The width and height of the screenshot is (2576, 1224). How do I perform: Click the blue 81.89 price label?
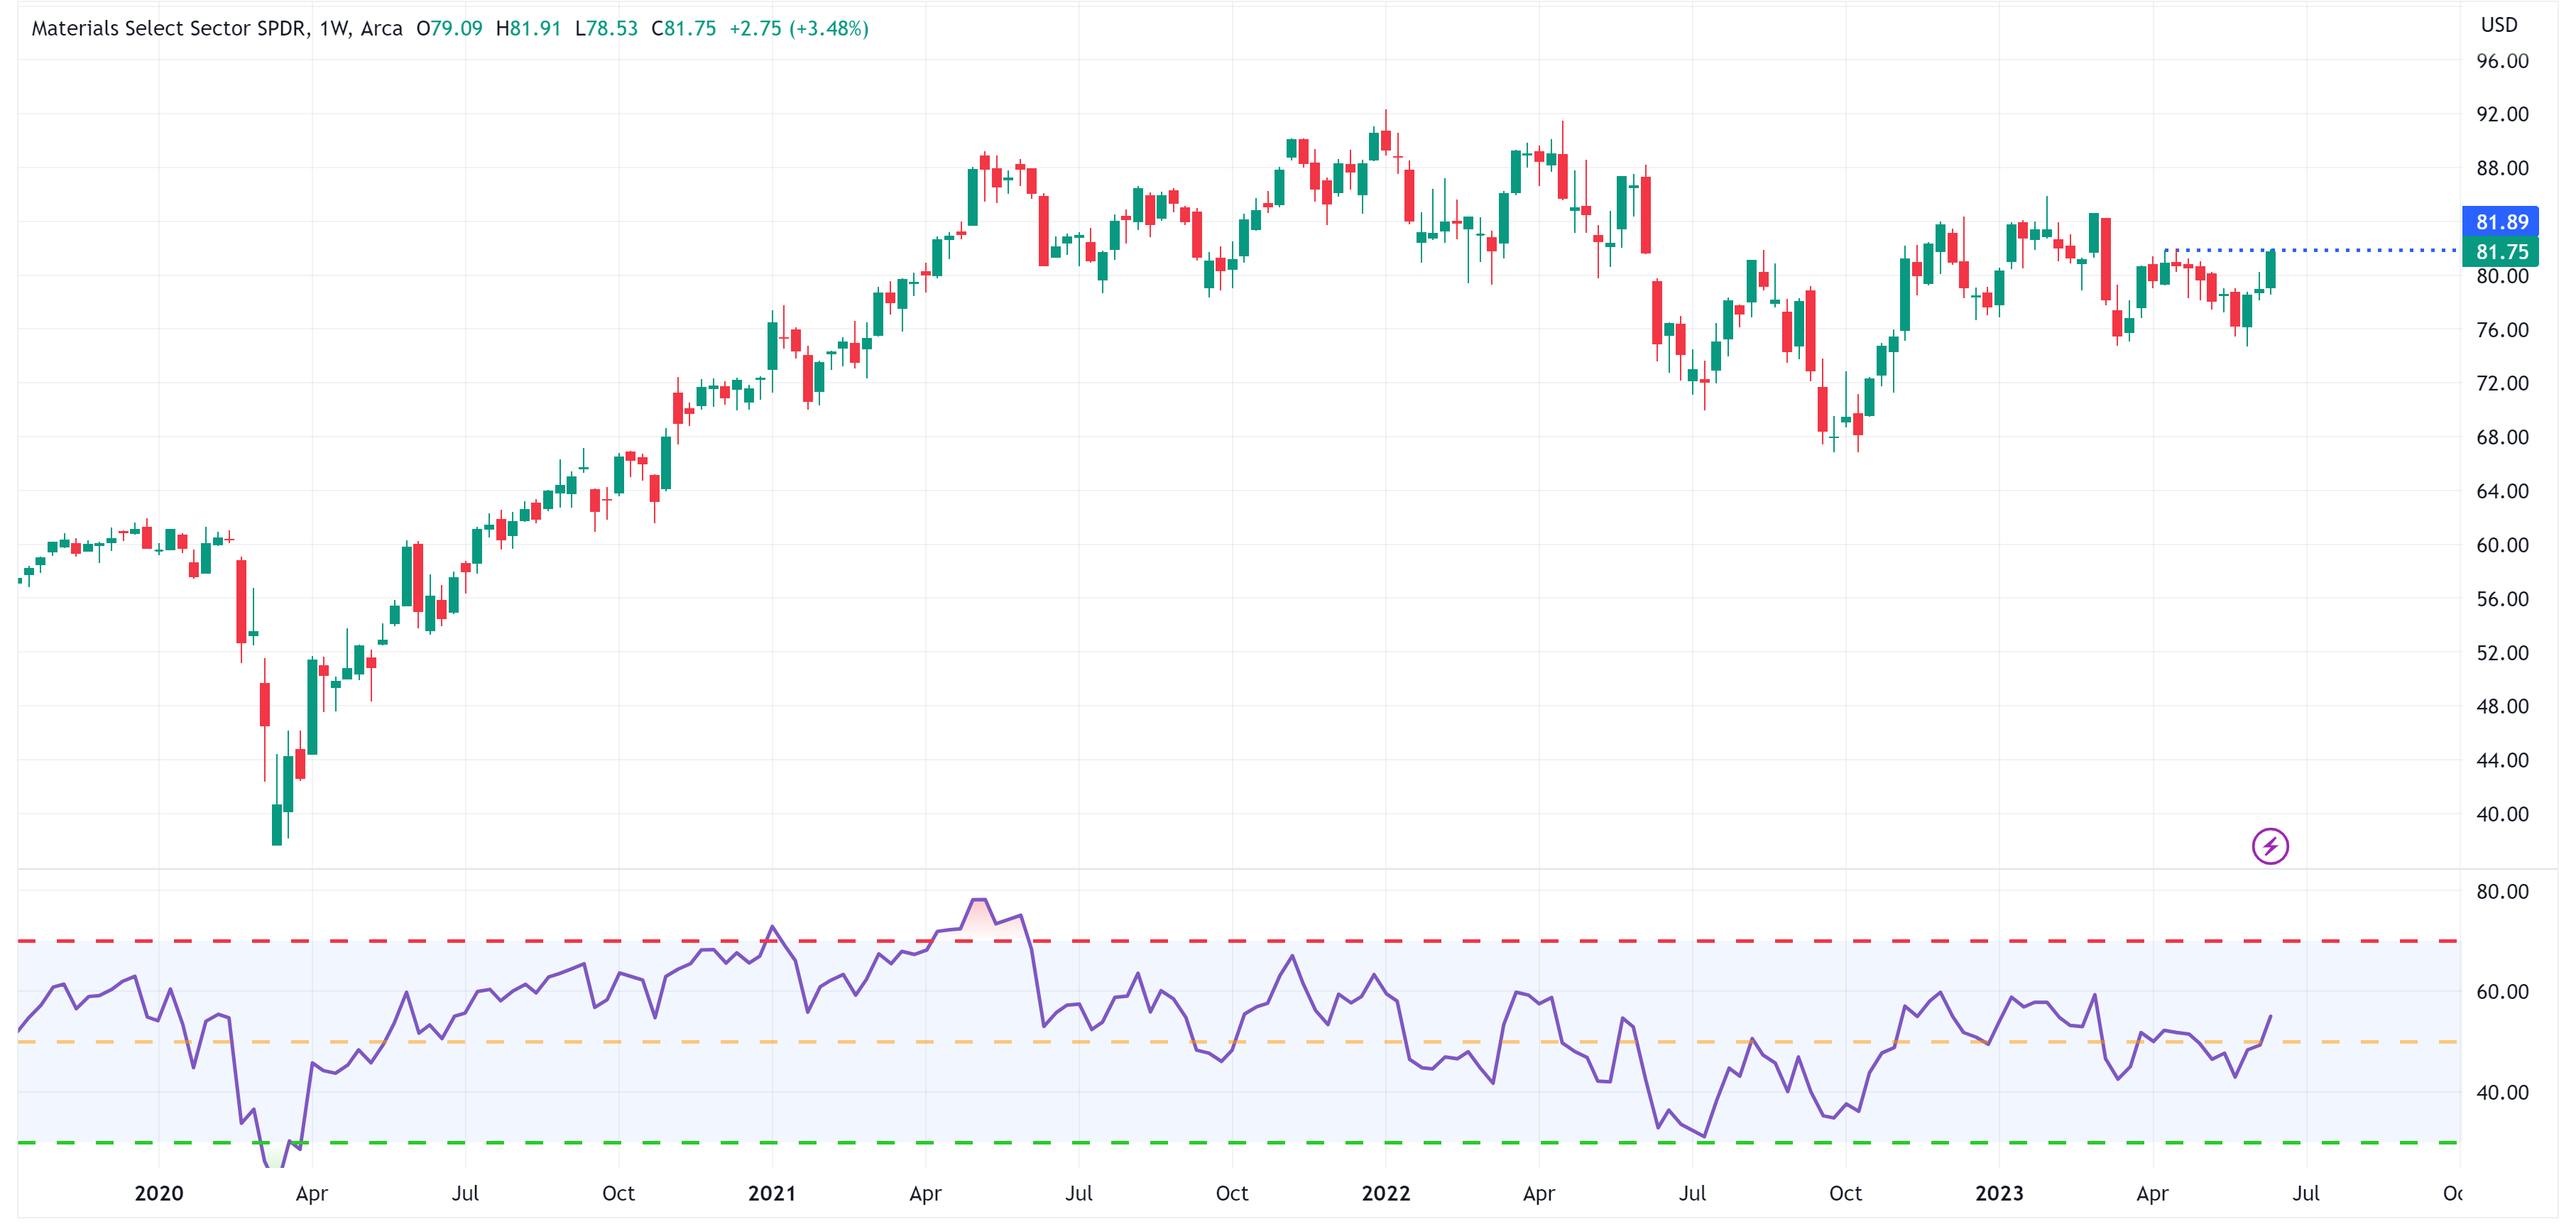(2499, 221)
